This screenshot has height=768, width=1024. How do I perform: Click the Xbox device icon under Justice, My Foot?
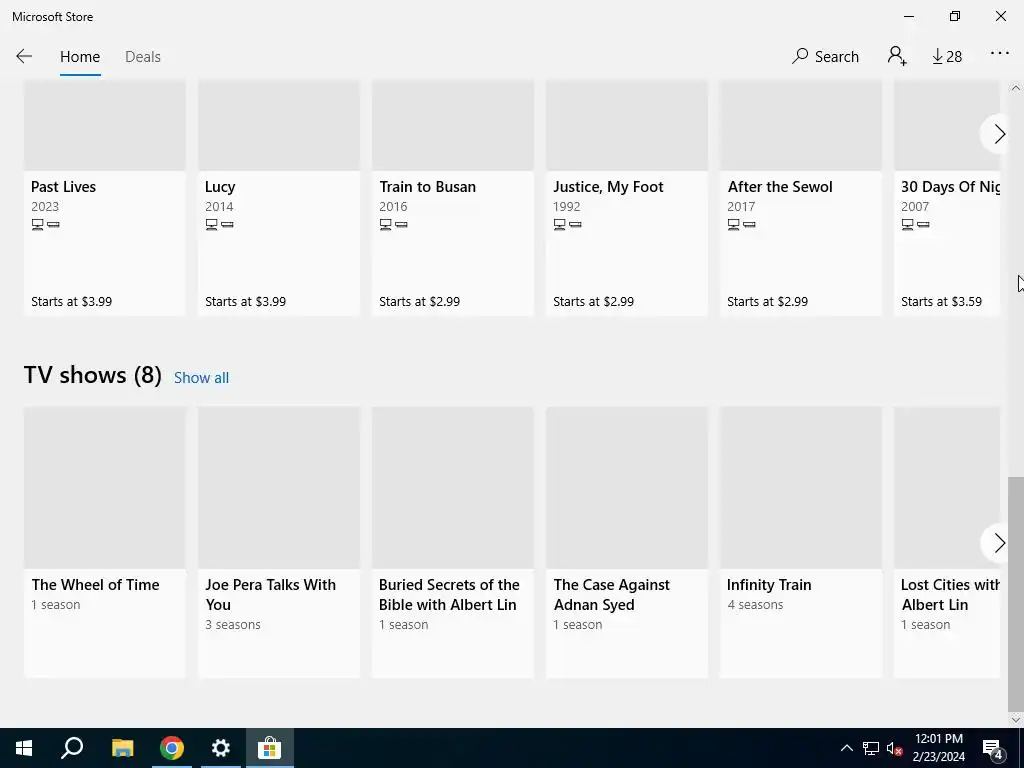(575, 225)
